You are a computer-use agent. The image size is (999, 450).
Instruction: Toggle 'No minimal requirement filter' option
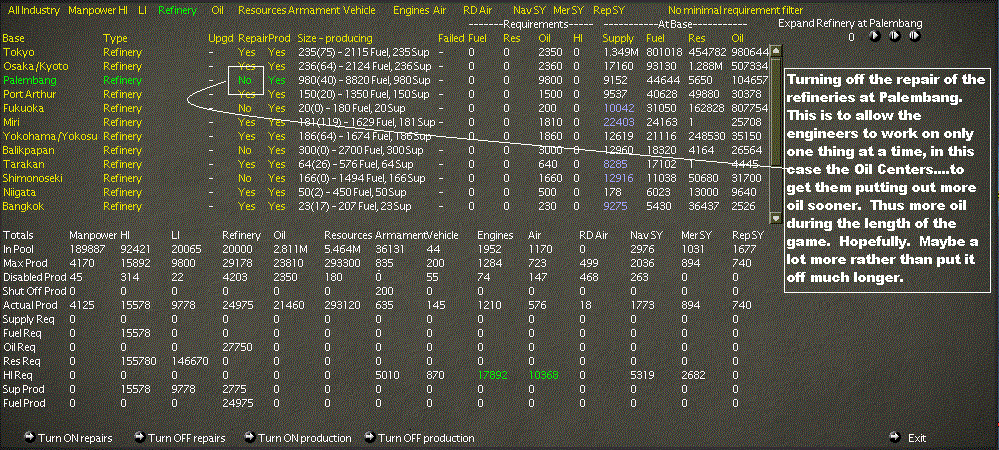tap(735, 10)
